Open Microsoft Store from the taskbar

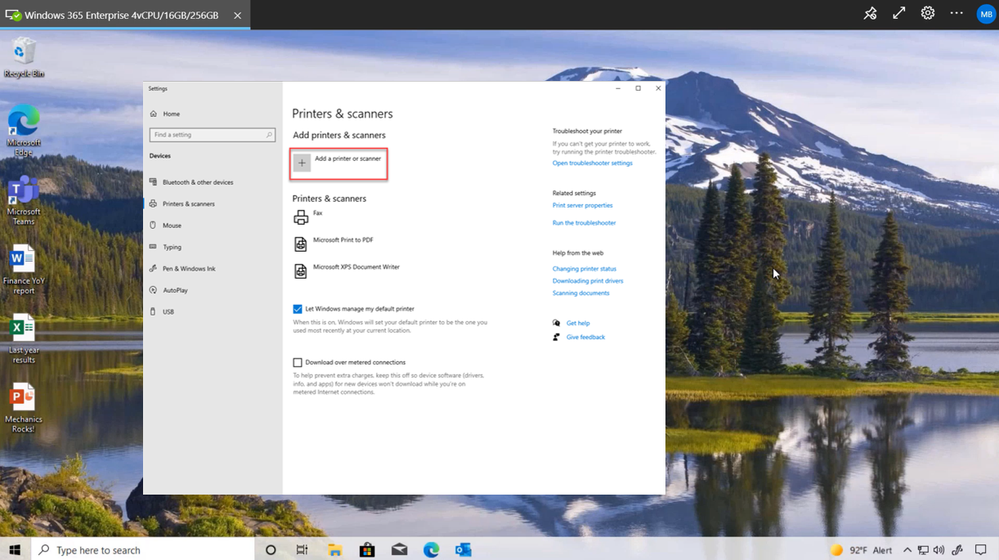tap(367, 550)
